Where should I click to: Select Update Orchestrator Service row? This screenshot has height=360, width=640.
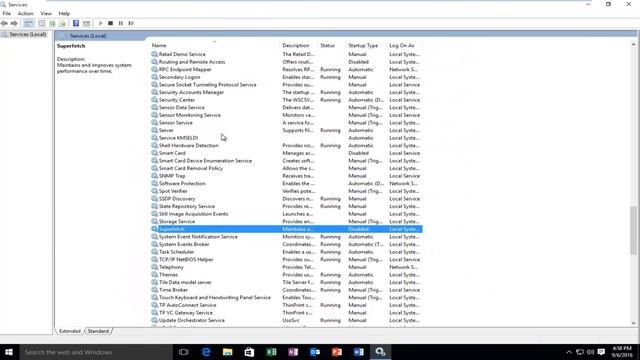click(x=286, y=320)
